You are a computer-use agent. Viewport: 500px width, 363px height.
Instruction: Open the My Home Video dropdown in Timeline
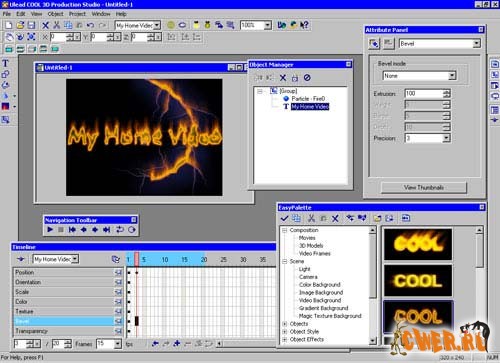coord(75,259)
